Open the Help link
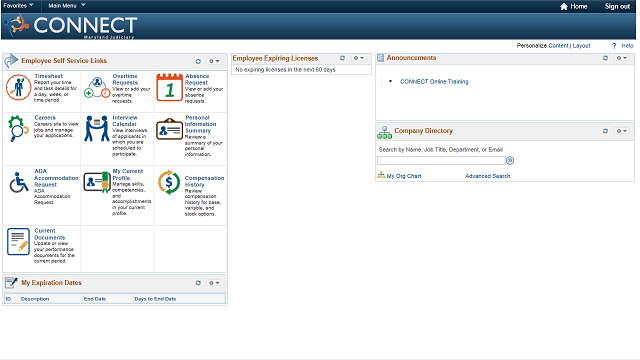 click(627, 46)
